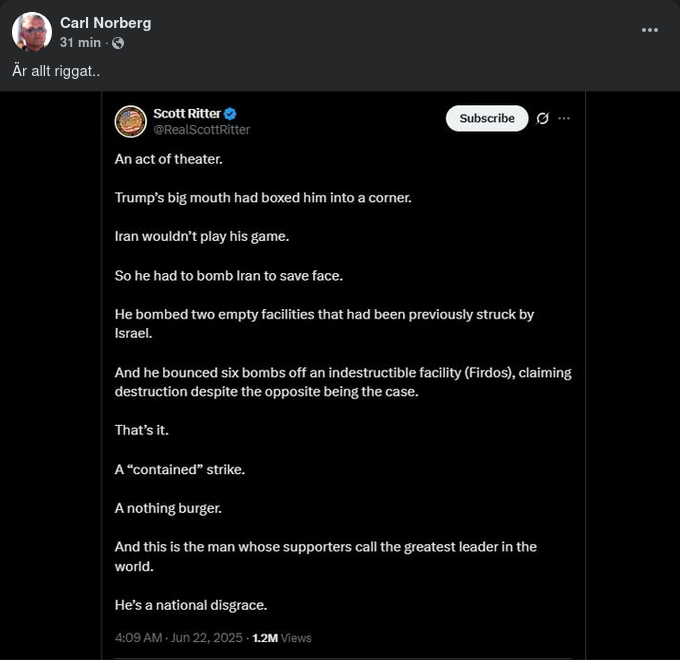Click the line "An act of theater."
This screenshot has width=680, height=660.
tap(169, 158)
